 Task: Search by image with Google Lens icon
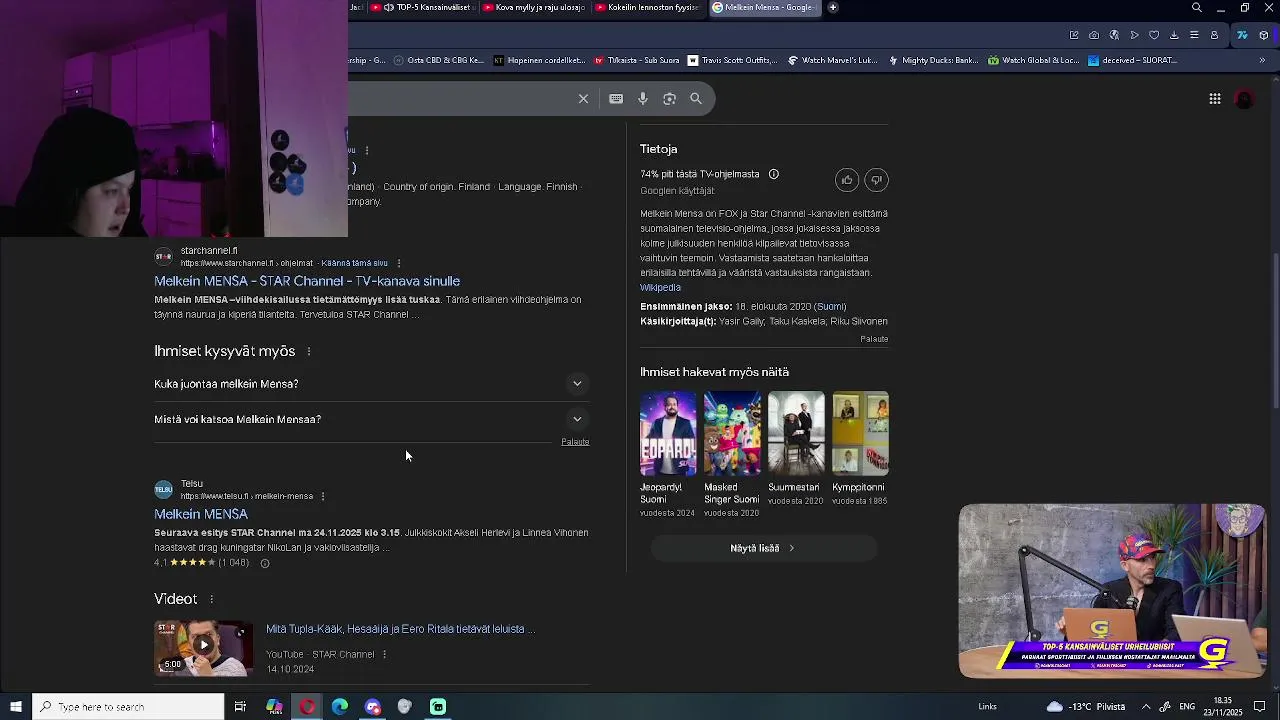click(x=669, y=99)
